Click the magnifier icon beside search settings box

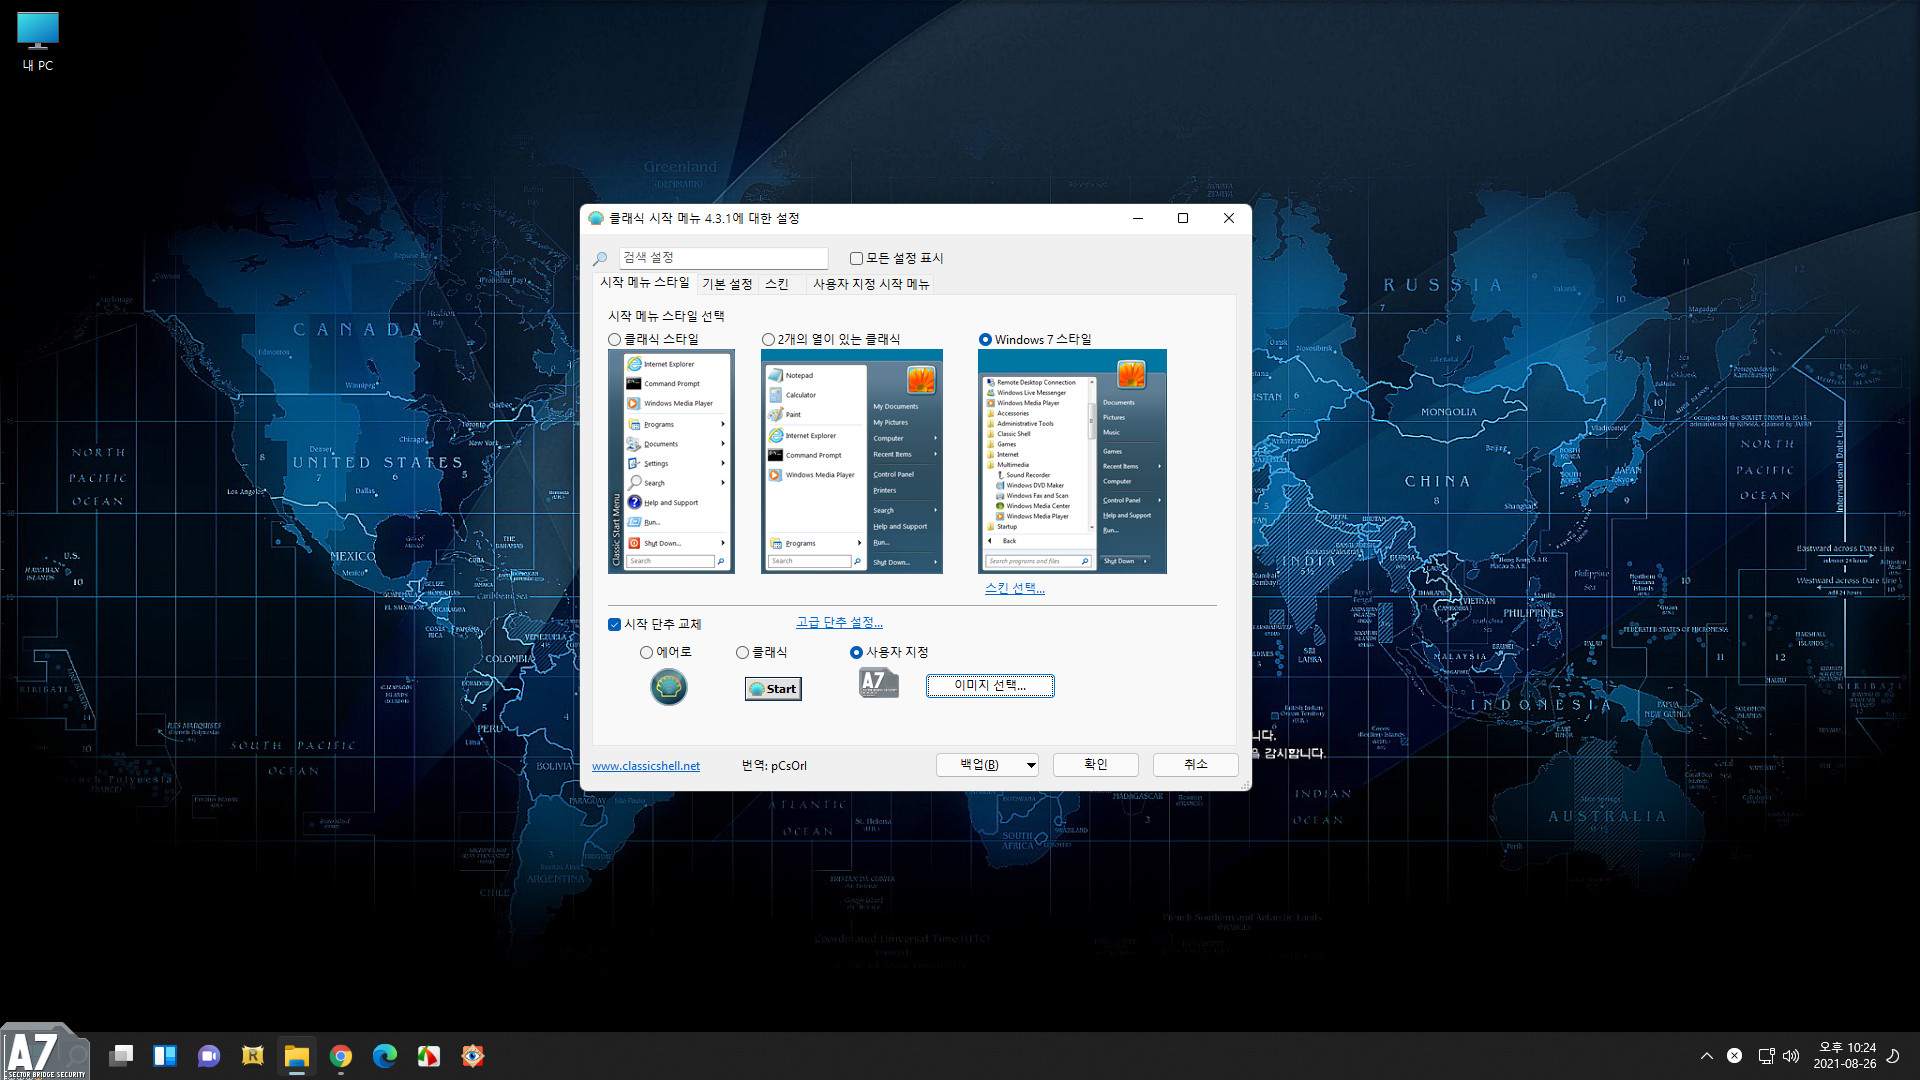600,258
